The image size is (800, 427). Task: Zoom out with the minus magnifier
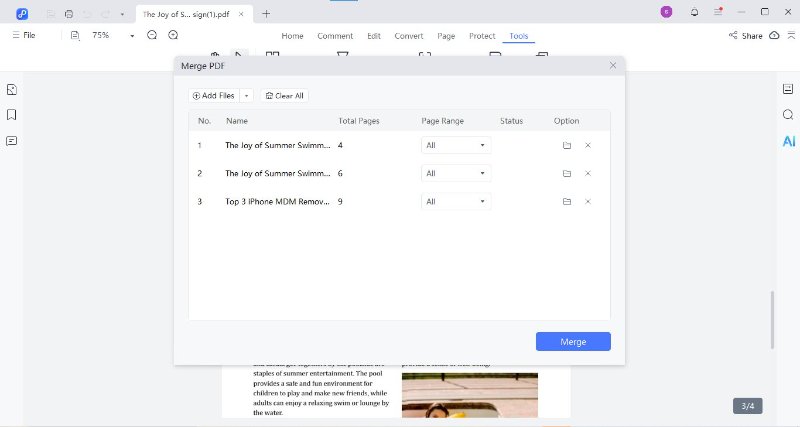tap(152, 35)
